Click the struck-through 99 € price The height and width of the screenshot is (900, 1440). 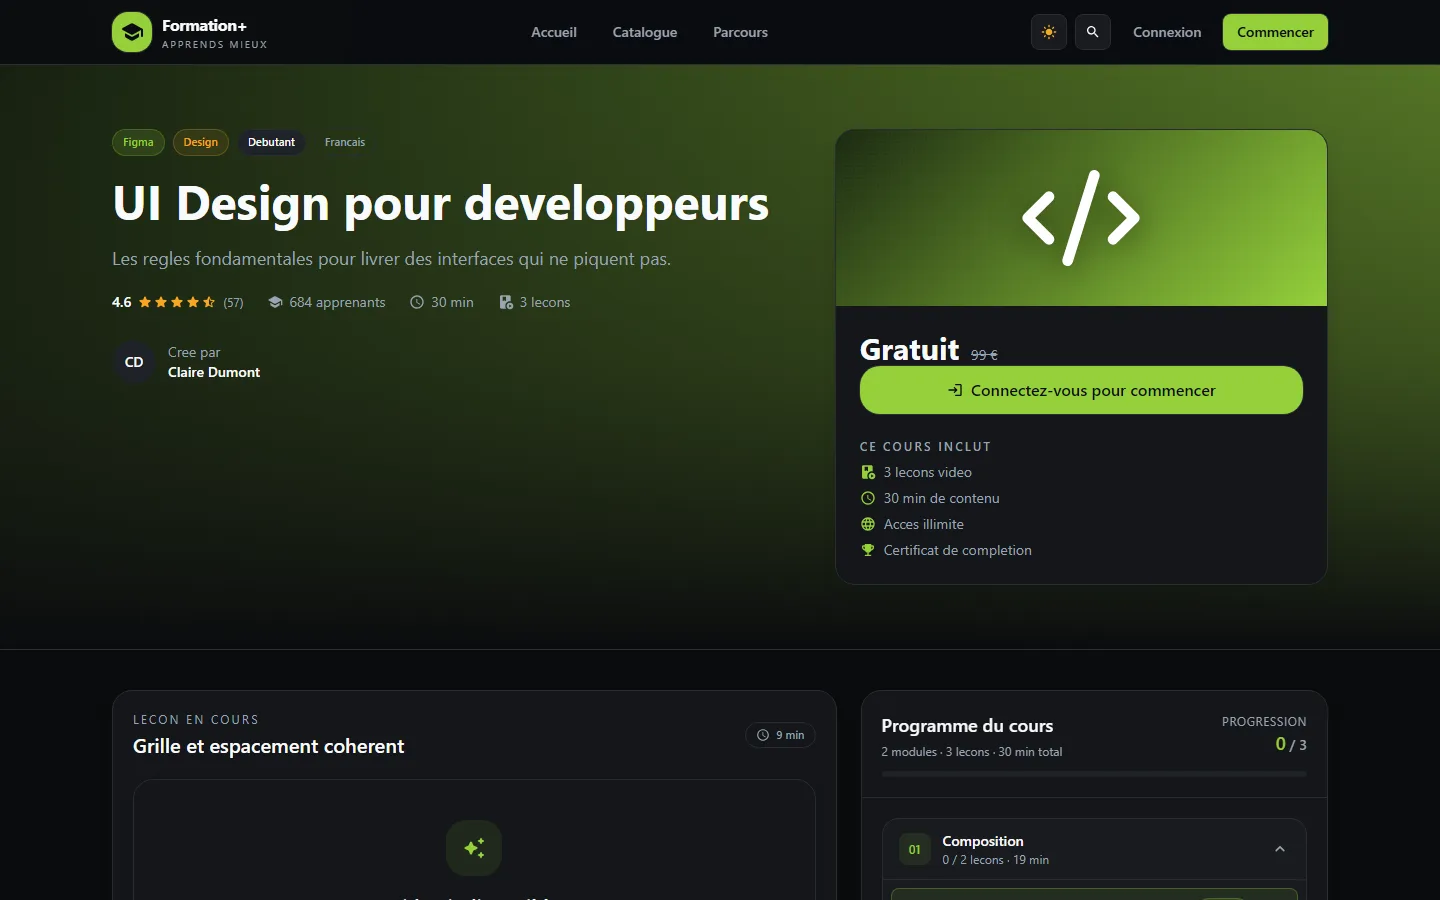click(984, 355)
